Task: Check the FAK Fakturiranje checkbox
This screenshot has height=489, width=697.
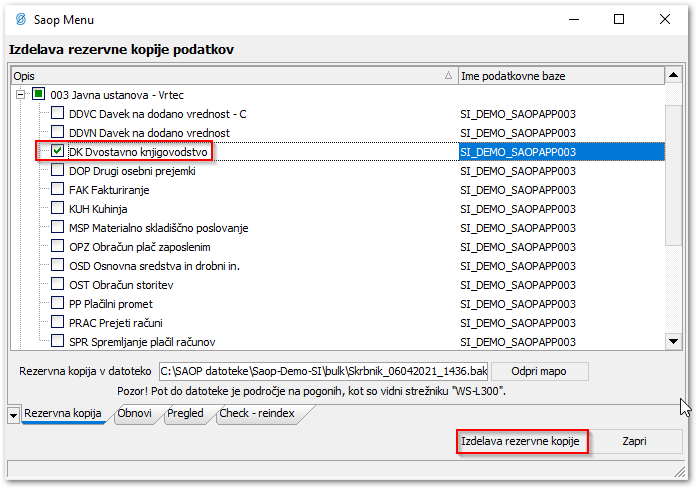Action: pos(57,189)
